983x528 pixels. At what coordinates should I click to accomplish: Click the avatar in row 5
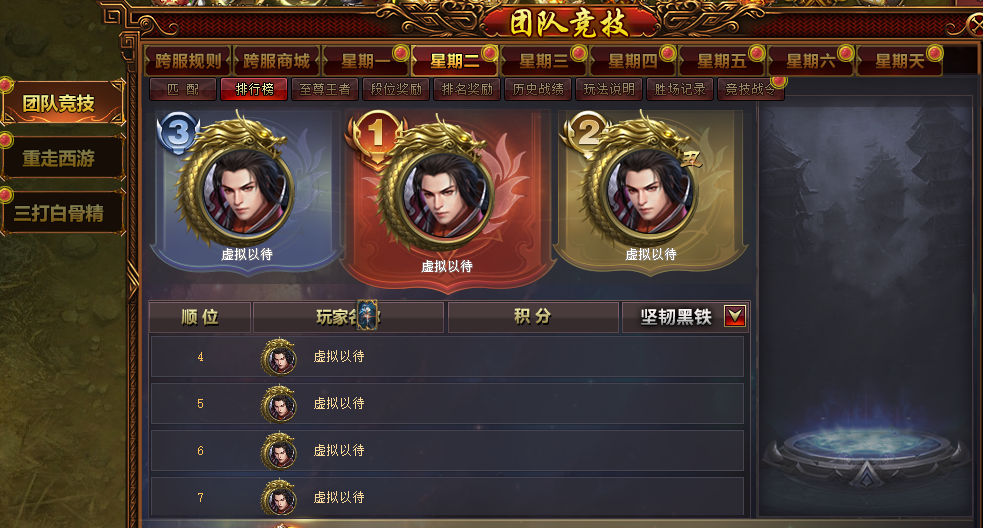pos(278,404)
